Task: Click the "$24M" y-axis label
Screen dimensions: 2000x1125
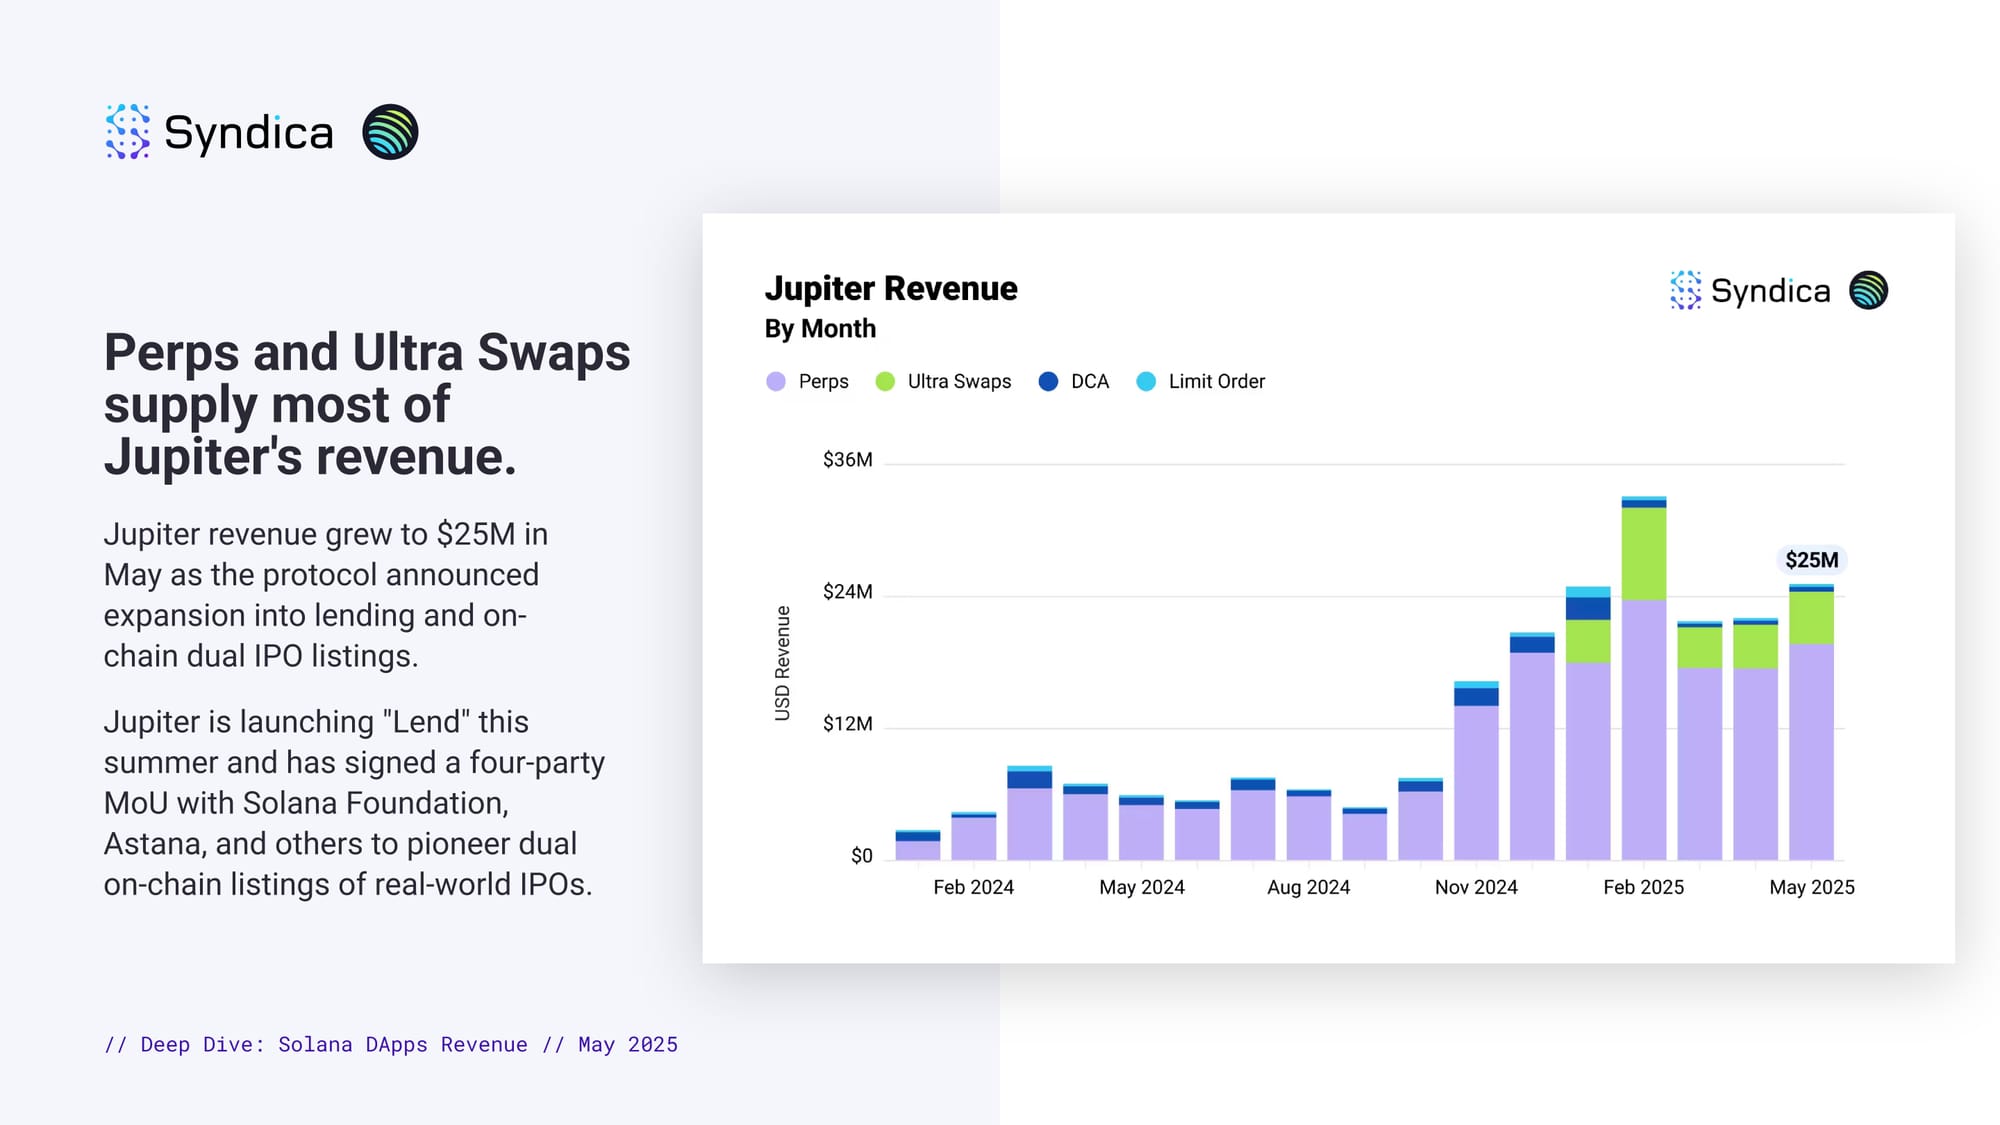Action: [847, 591]
